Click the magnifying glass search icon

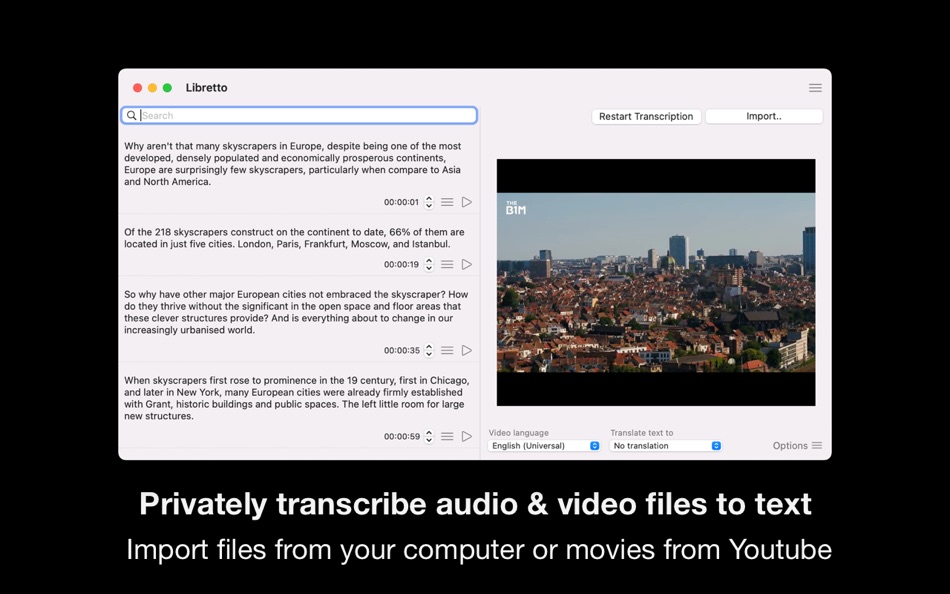[x=131, y=115]
